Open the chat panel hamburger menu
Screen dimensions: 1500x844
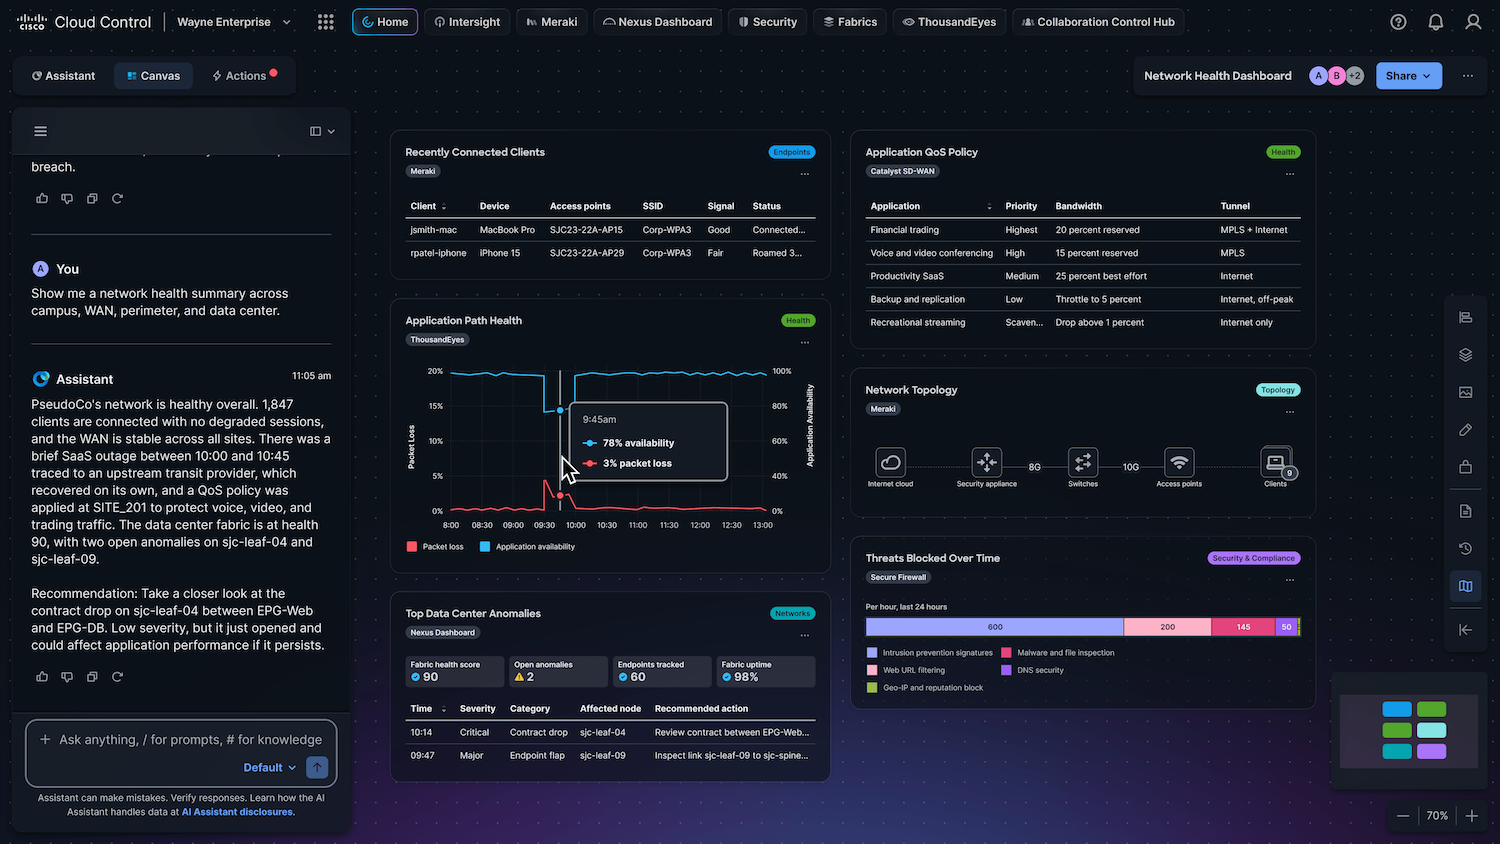[x=41, y=131]
